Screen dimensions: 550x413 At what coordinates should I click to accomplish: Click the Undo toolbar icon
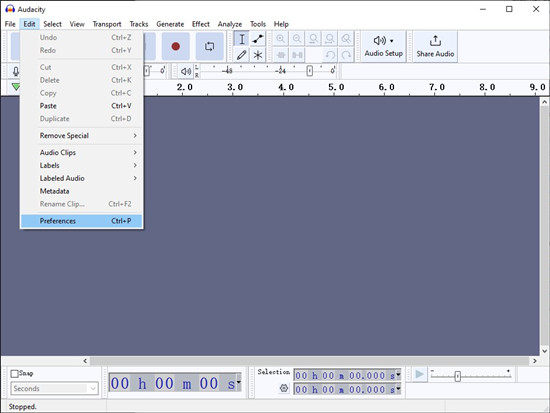tap(329, 55)
